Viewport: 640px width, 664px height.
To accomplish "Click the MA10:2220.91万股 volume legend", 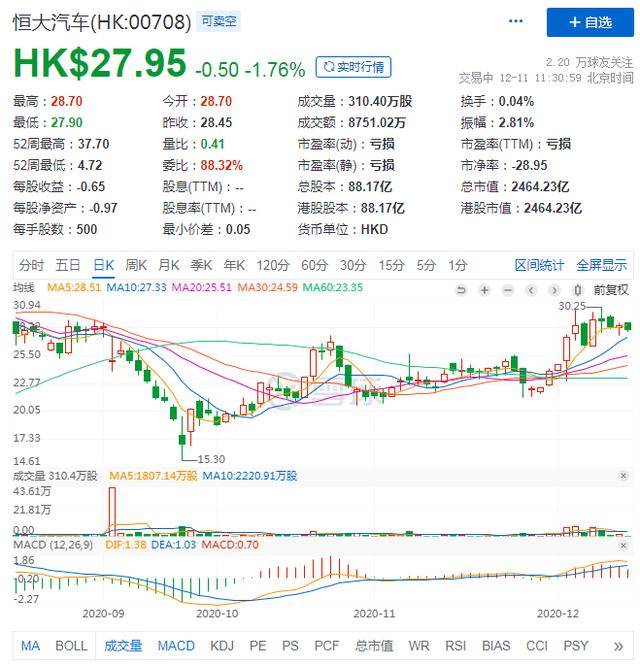I will click(x=249, y=476).
